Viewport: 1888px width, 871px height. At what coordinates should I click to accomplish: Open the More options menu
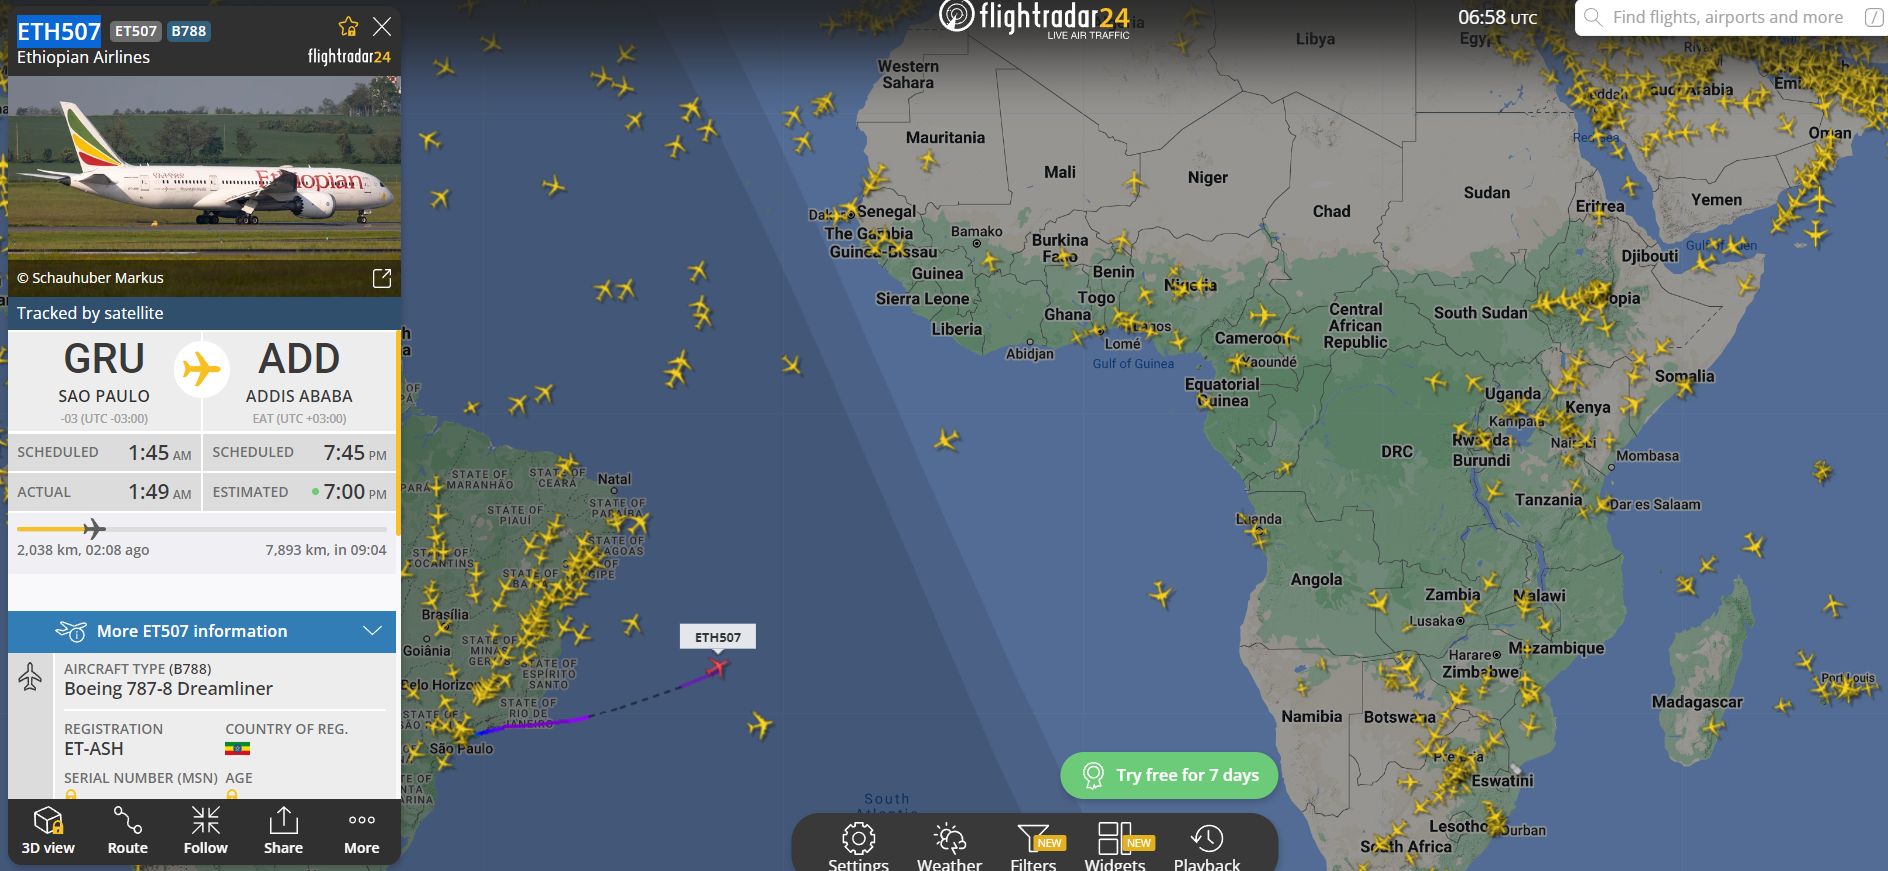pos(362,831)
